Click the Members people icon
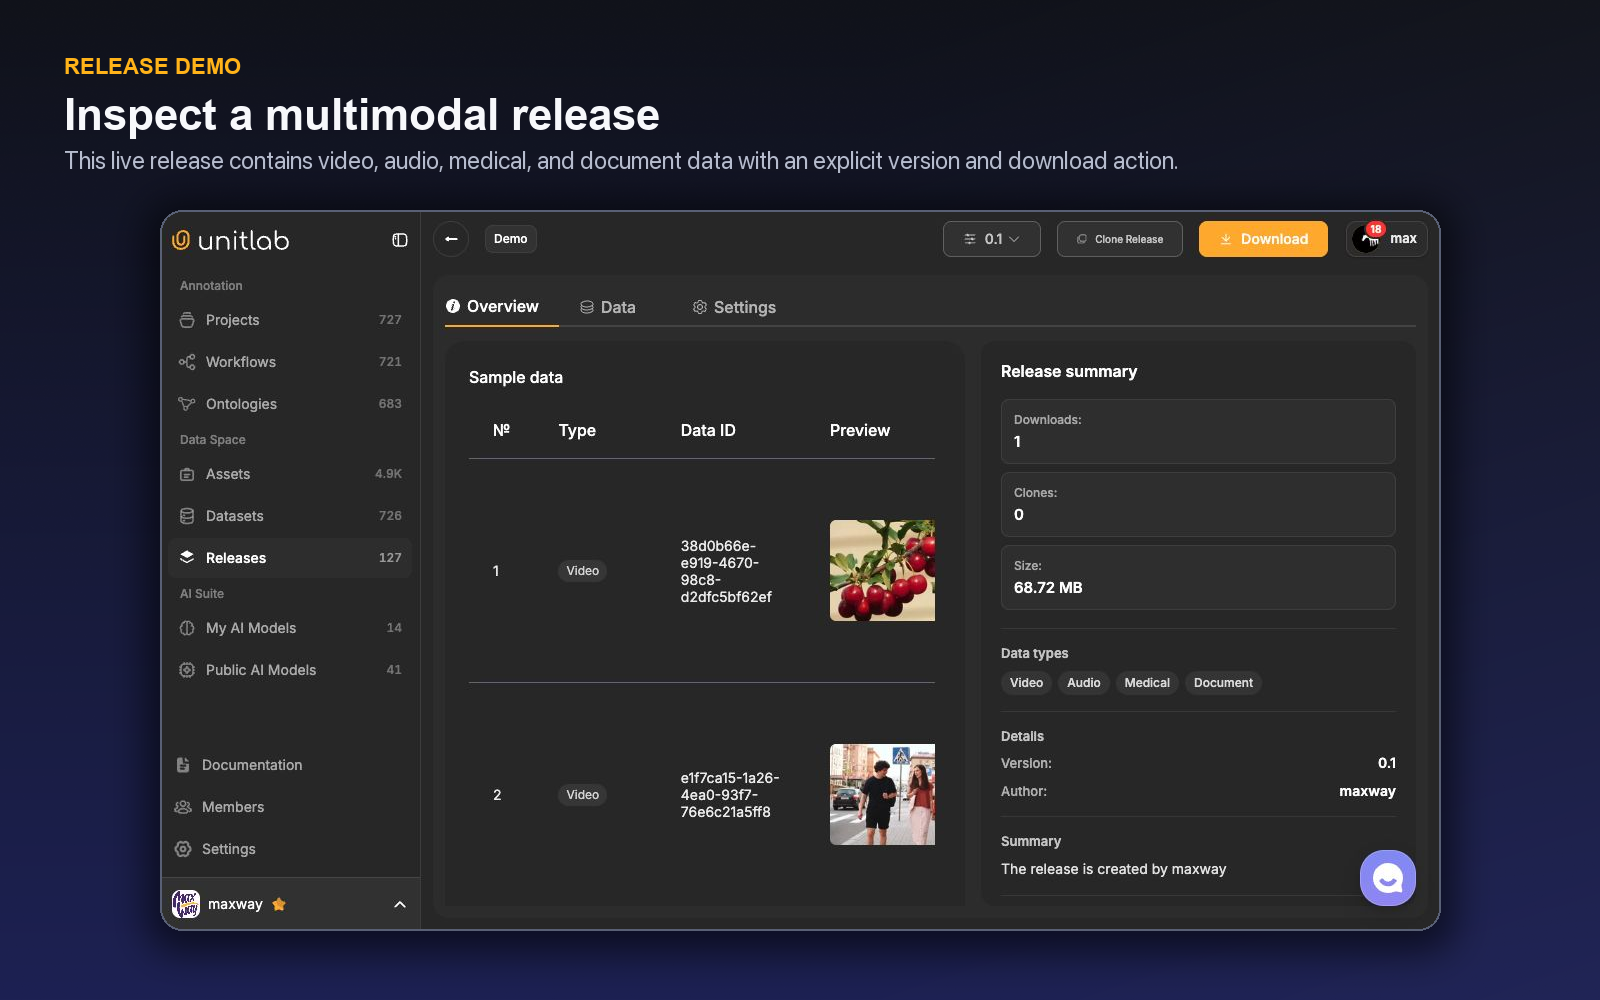The width and height of the screenshot is (1600, 1000). (183, 807)
